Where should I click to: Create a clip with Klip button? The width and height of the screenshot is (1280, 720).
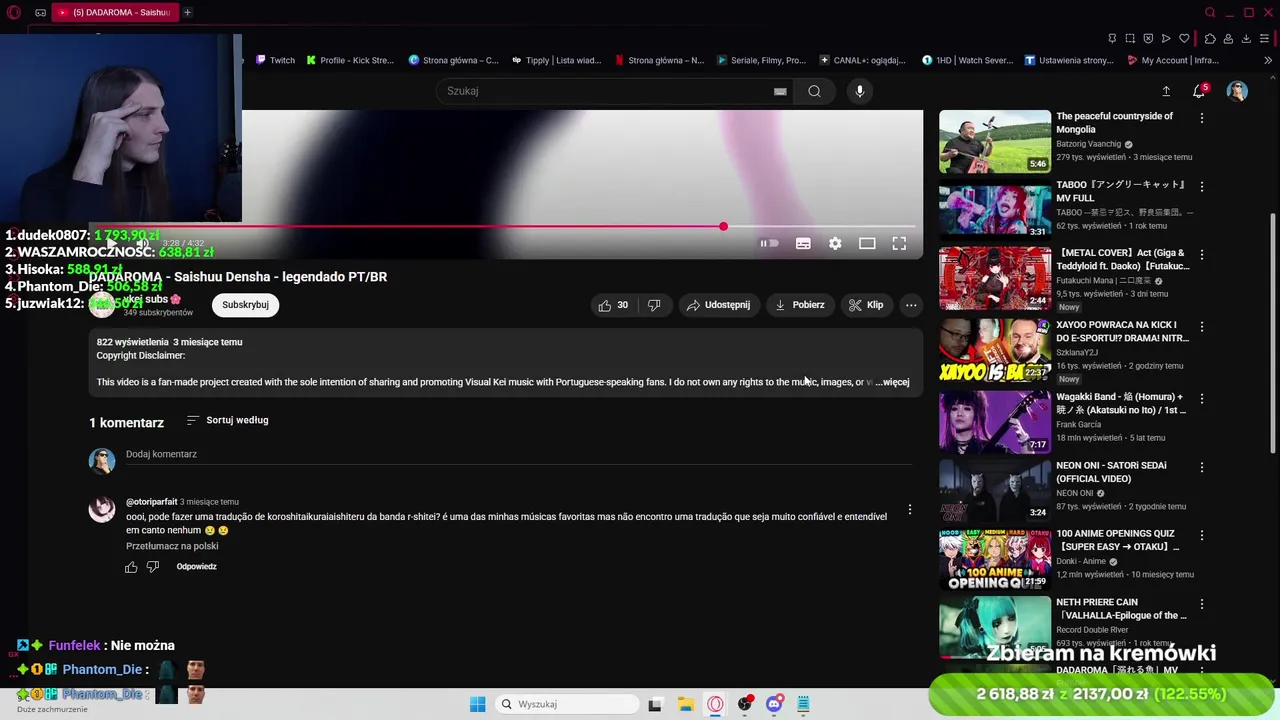click(866, 305)
